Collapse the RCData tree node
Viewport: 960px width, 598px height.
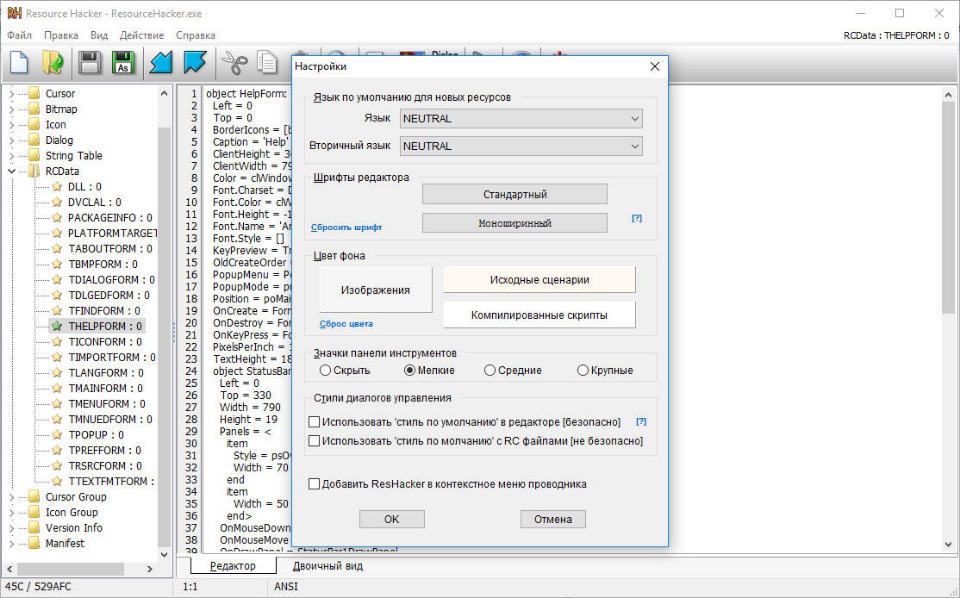(x=11, y=171)
